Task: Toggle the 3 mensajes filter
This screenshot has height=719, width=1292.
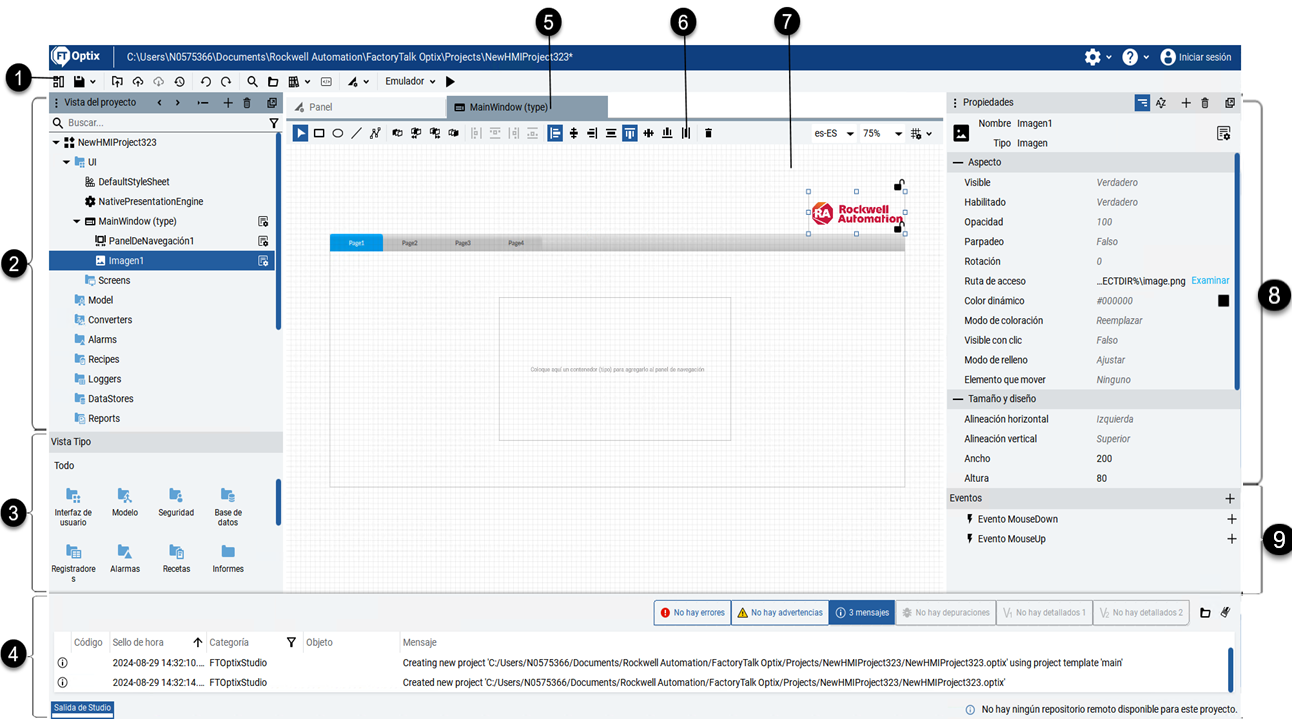Action: click(x=862, y=613)
